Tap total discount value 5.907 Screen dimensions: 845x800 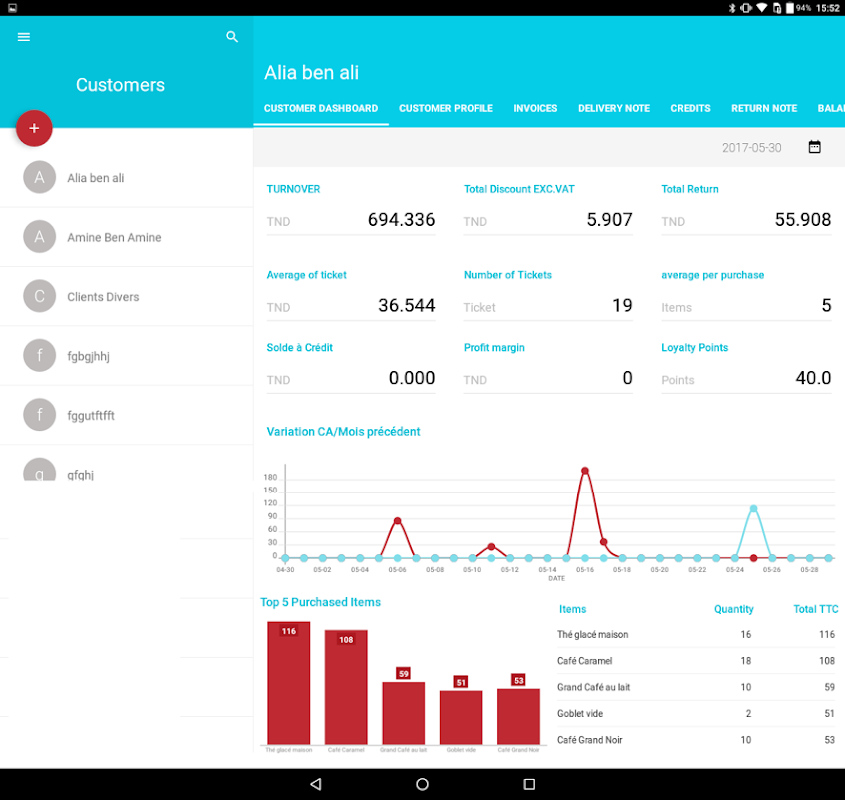coord(609,219)
